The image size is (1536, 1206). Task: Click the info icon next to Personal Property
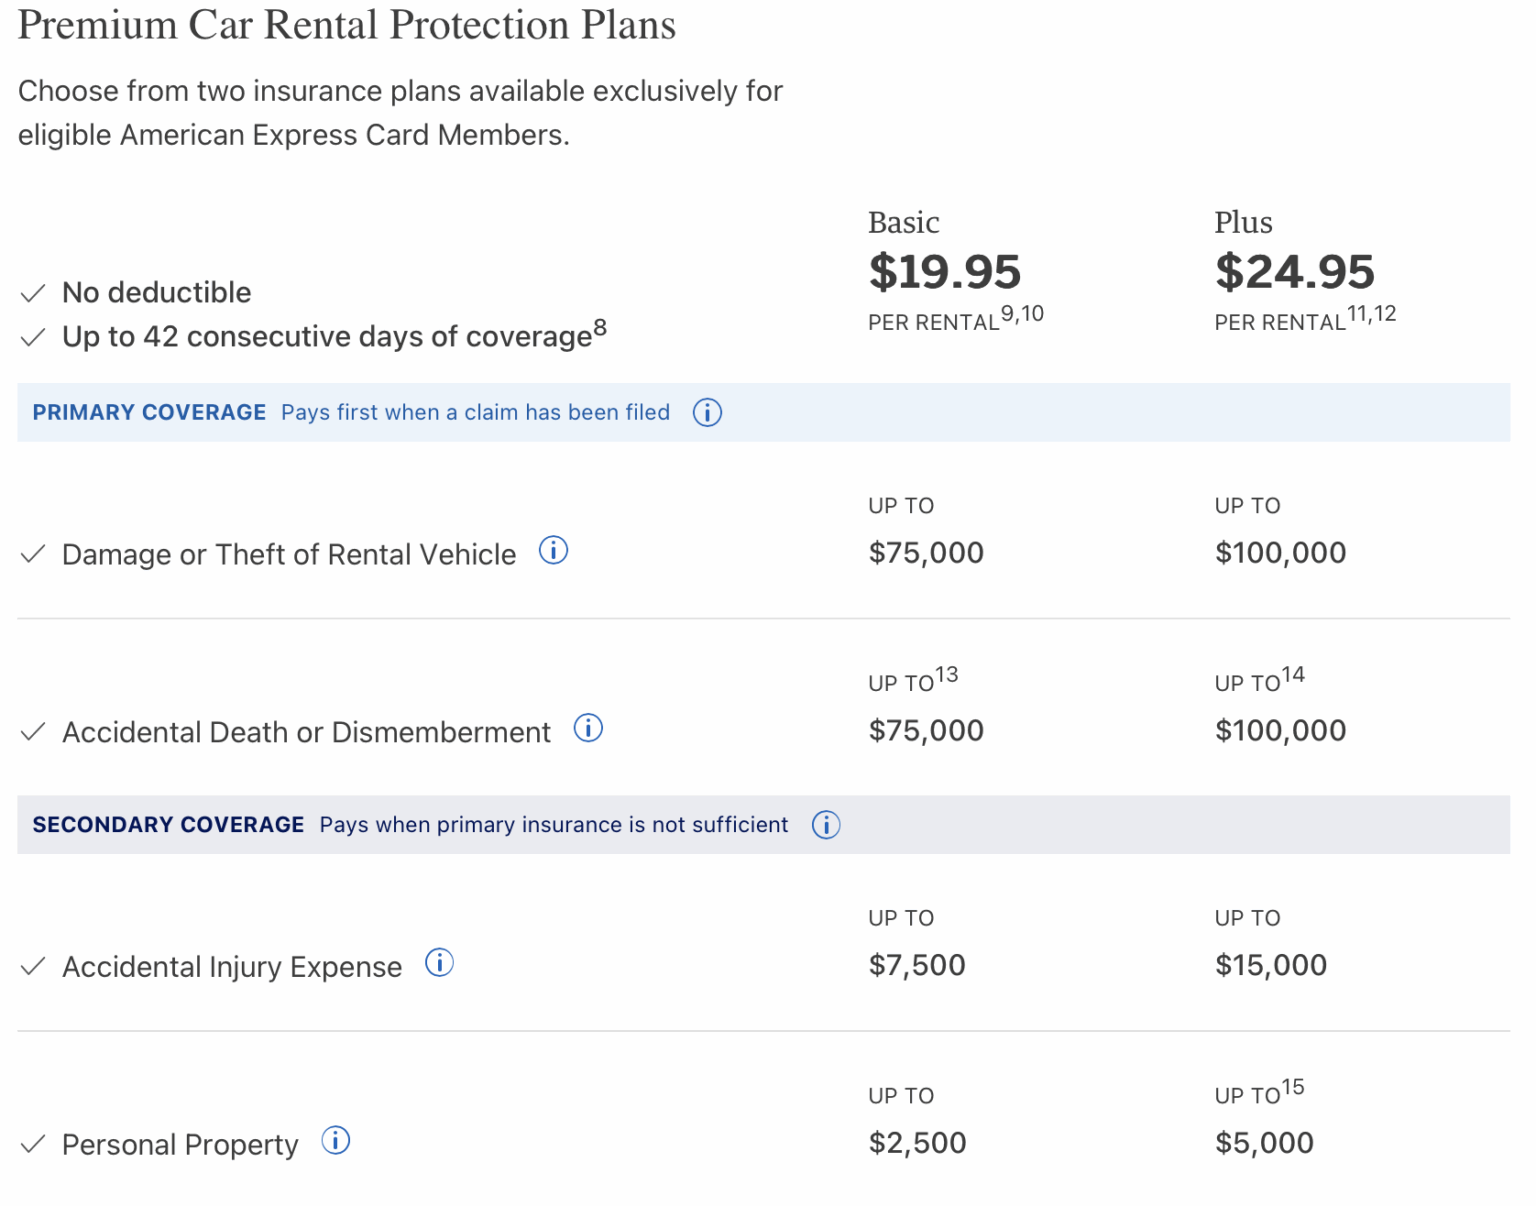click(x=337, y=1140)
